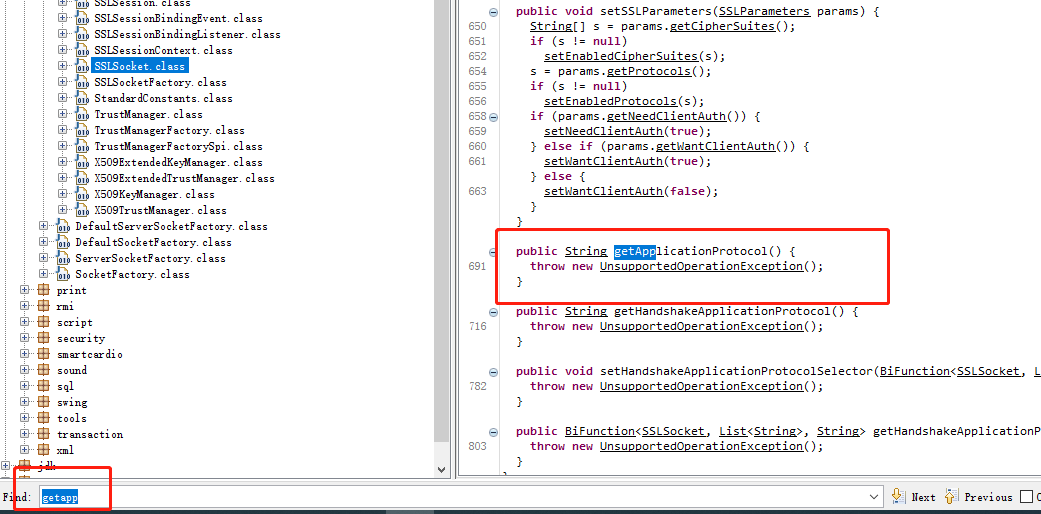Expand the X509ExtendedTrustManager.class tree node
The height and width of the screenshot is (514, 1041).
(x=62, y=178)
